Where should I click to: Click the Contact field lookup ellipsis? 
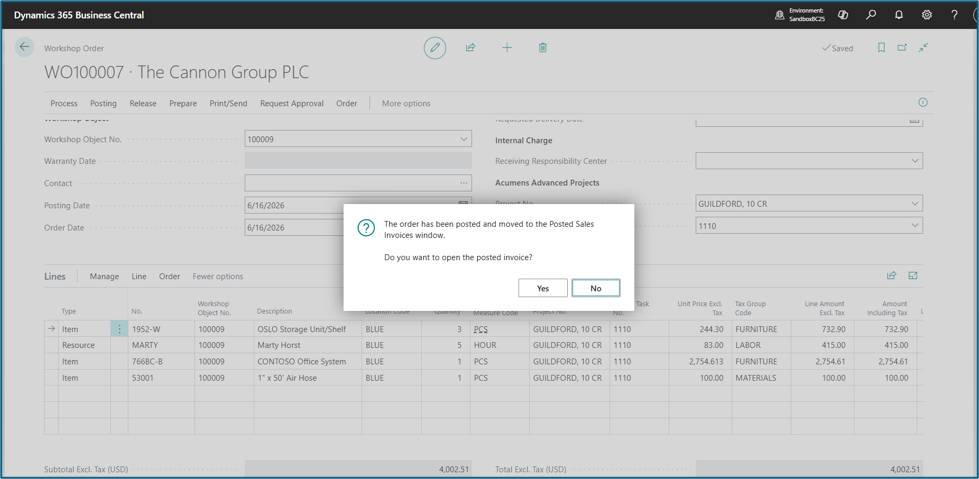coord(463,183)
